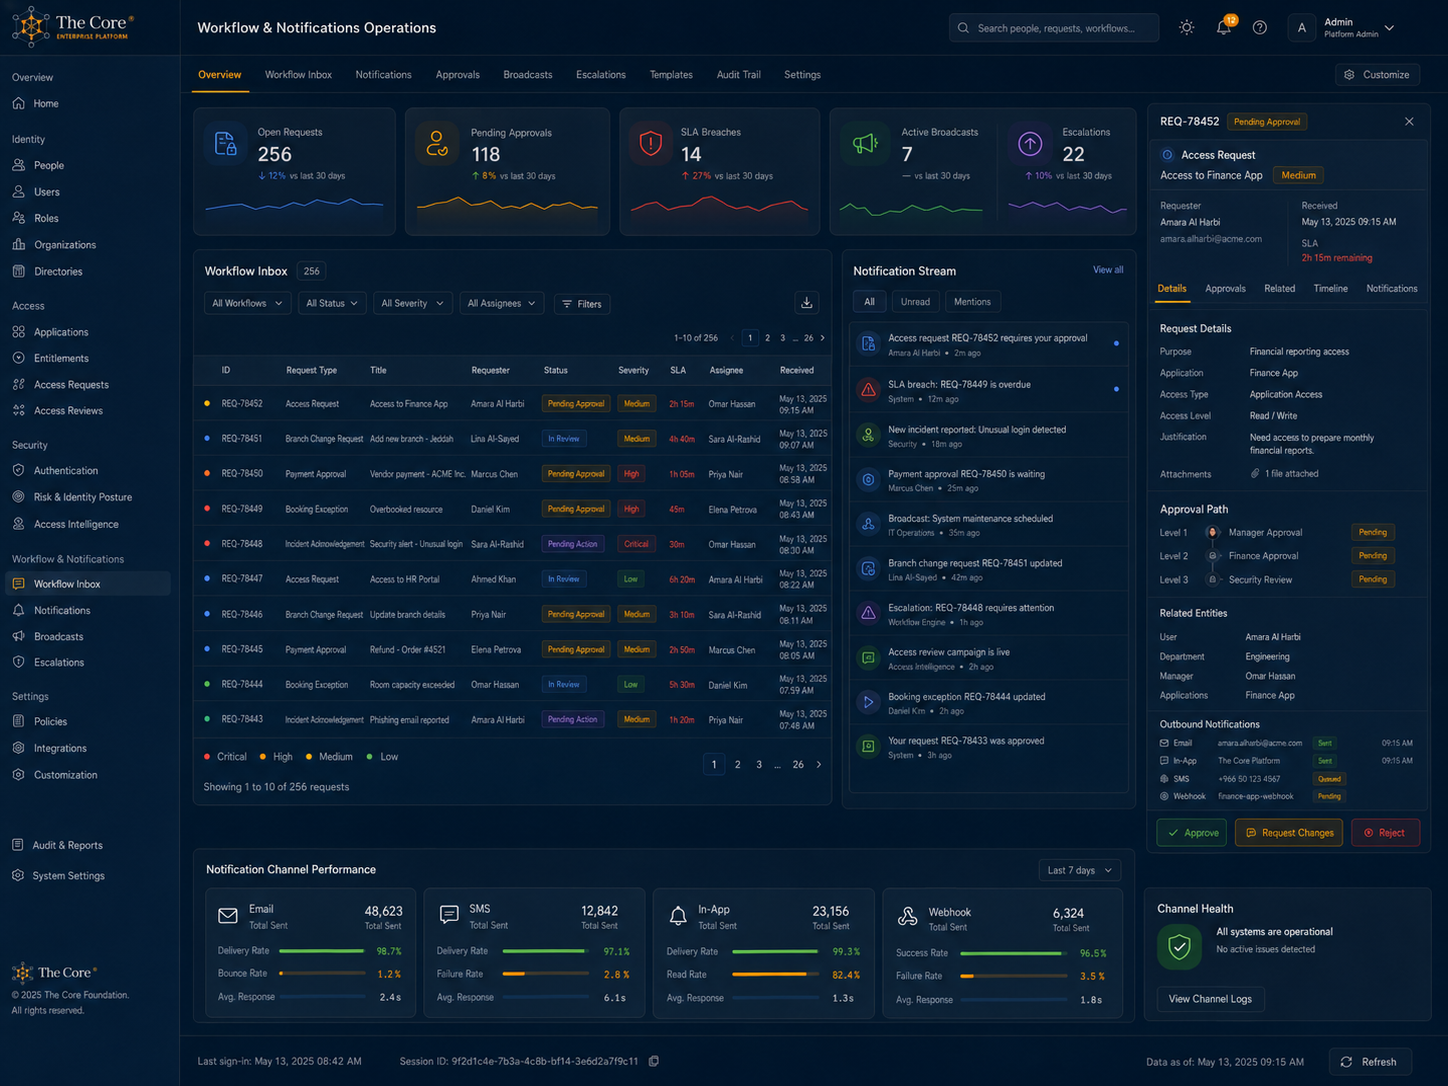Open the Timeline tab in request panel

tap(1330, 288)
